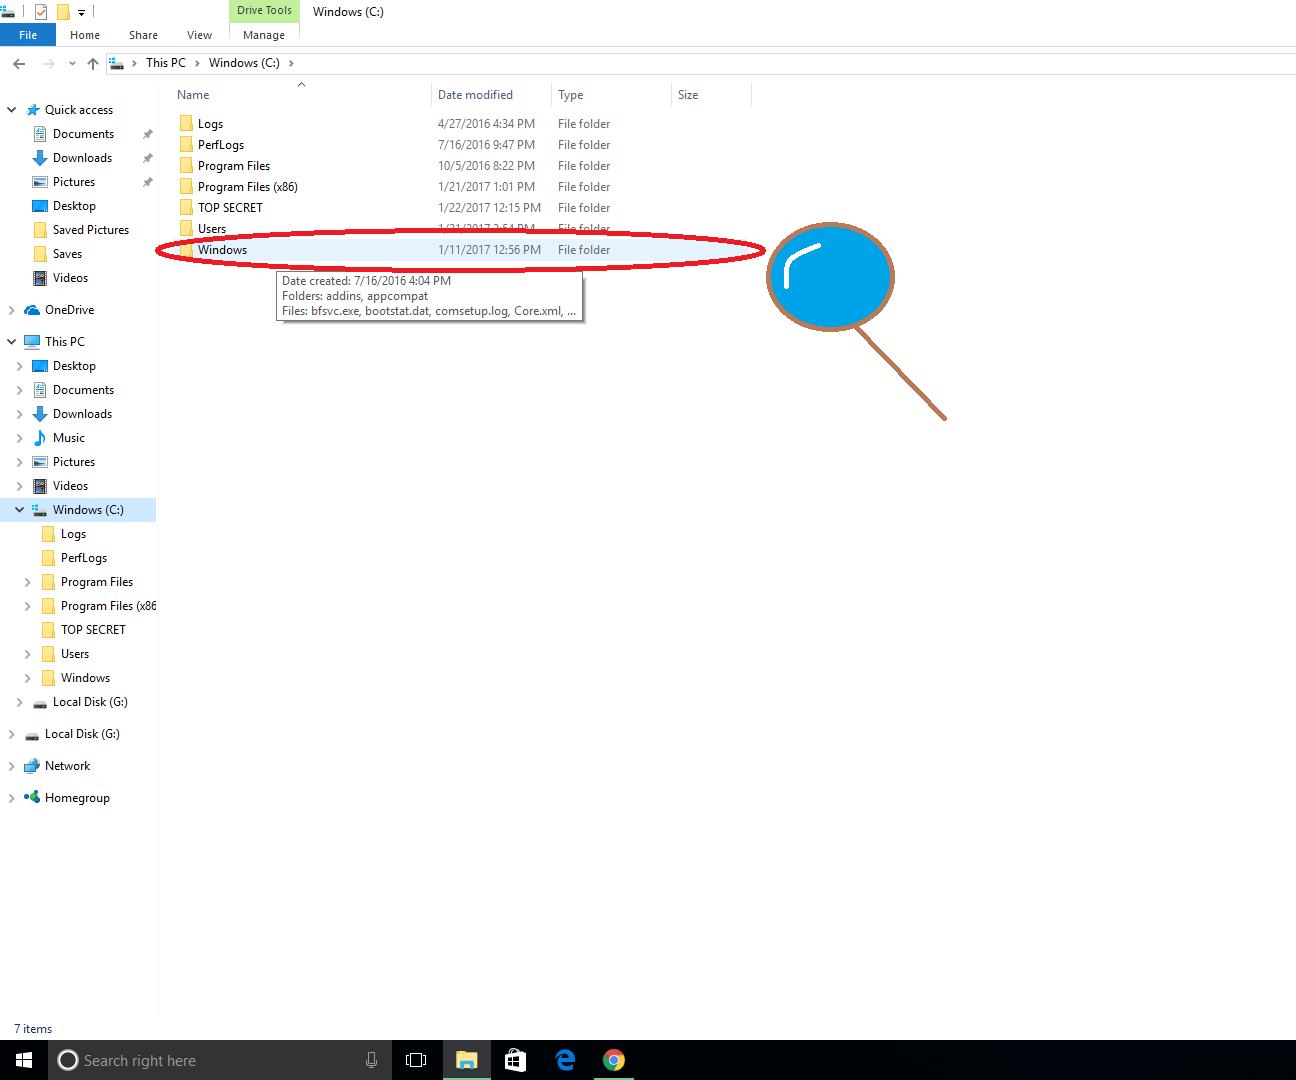Click the microphone icon in the search bar
This screenshot has width=1296, height=1080.
(371, 1060)
